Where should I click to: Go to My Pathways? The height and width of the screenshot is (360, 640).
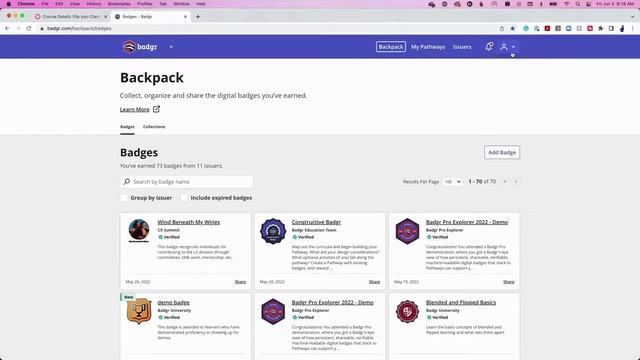(x=428, y=47)
